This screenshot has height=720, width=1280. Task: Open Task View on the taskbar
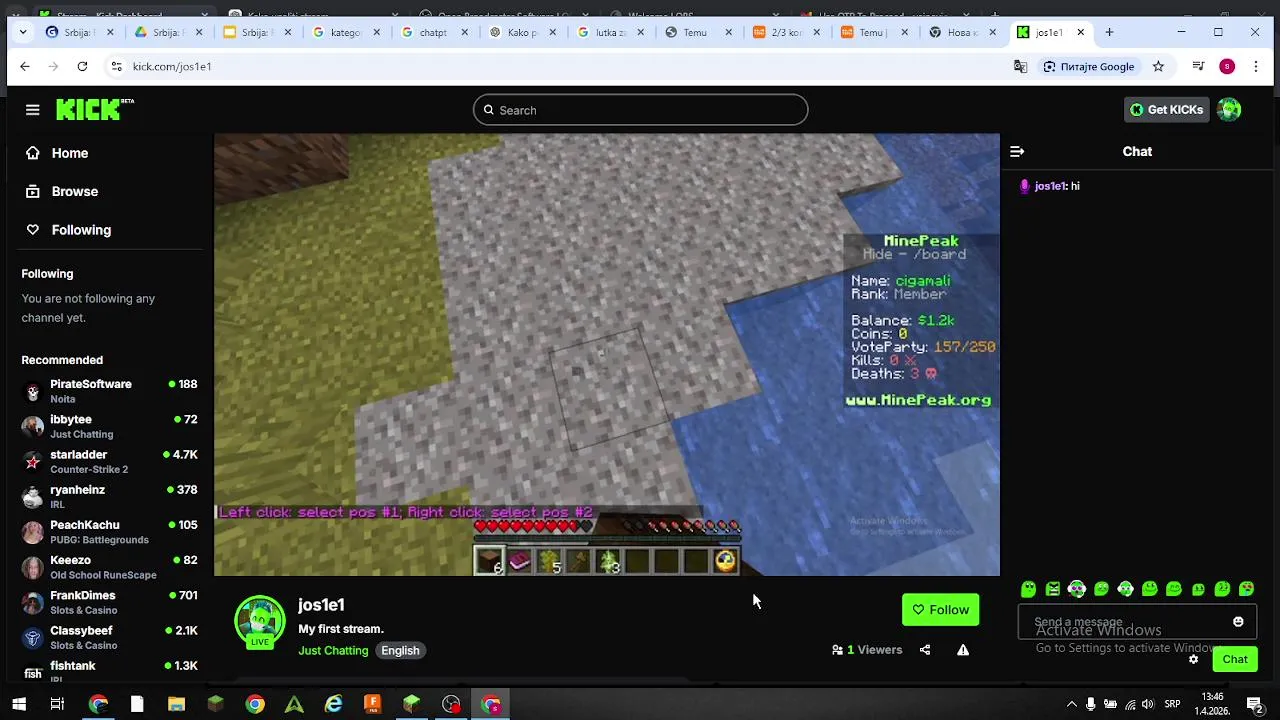[x=57, y=704]
